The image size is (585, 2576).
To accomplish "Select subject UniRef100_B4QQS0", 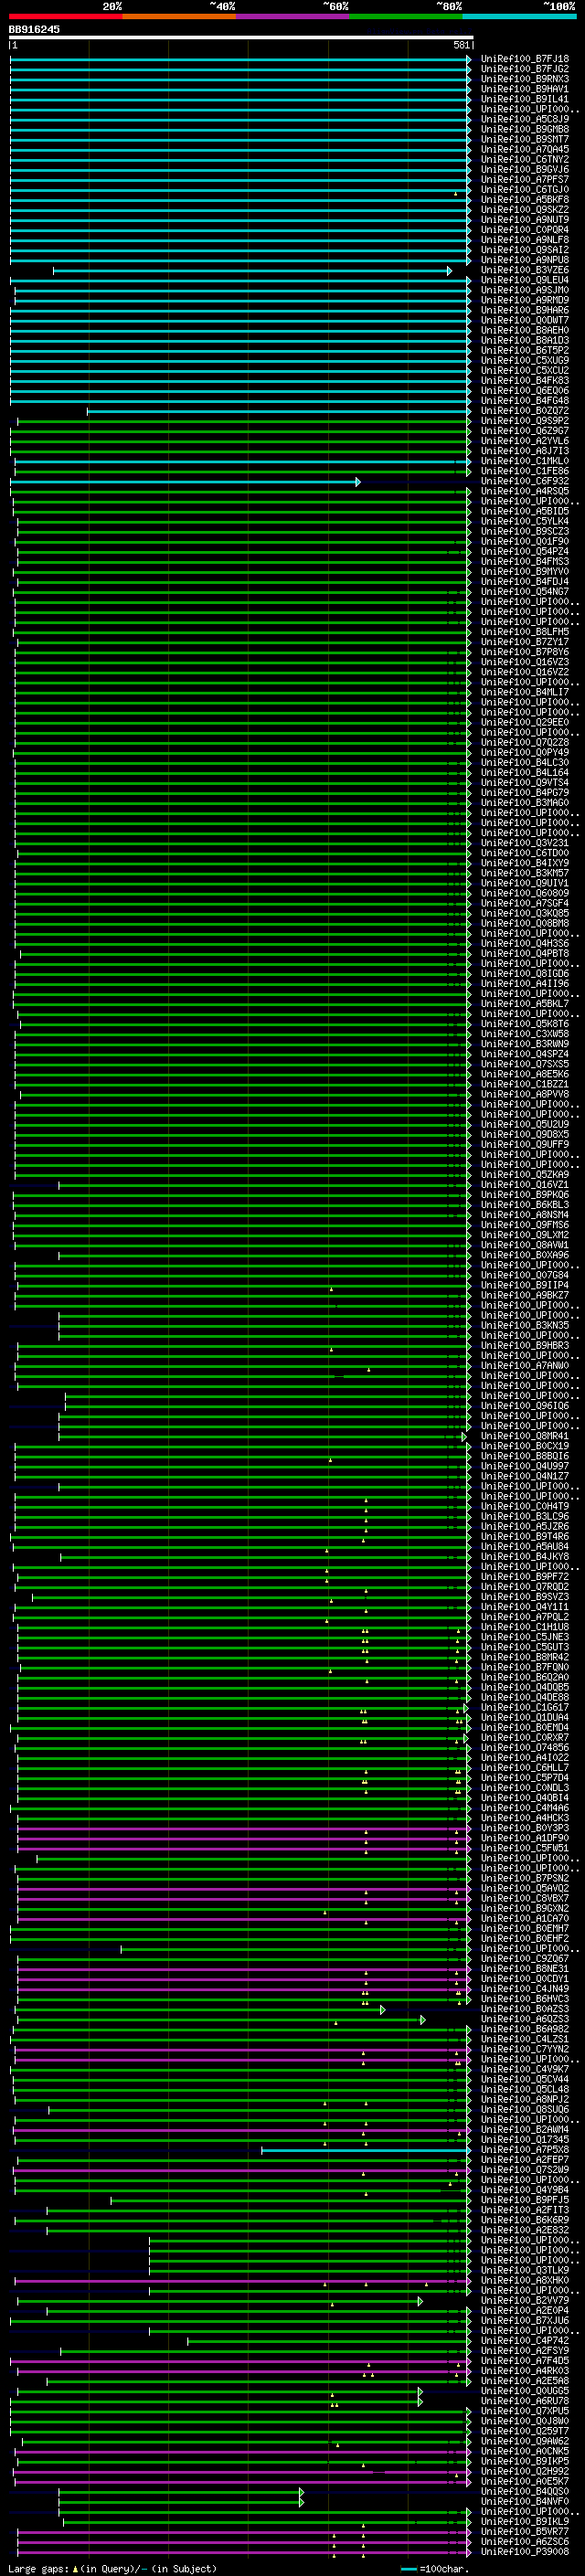I will (524, 2491).
